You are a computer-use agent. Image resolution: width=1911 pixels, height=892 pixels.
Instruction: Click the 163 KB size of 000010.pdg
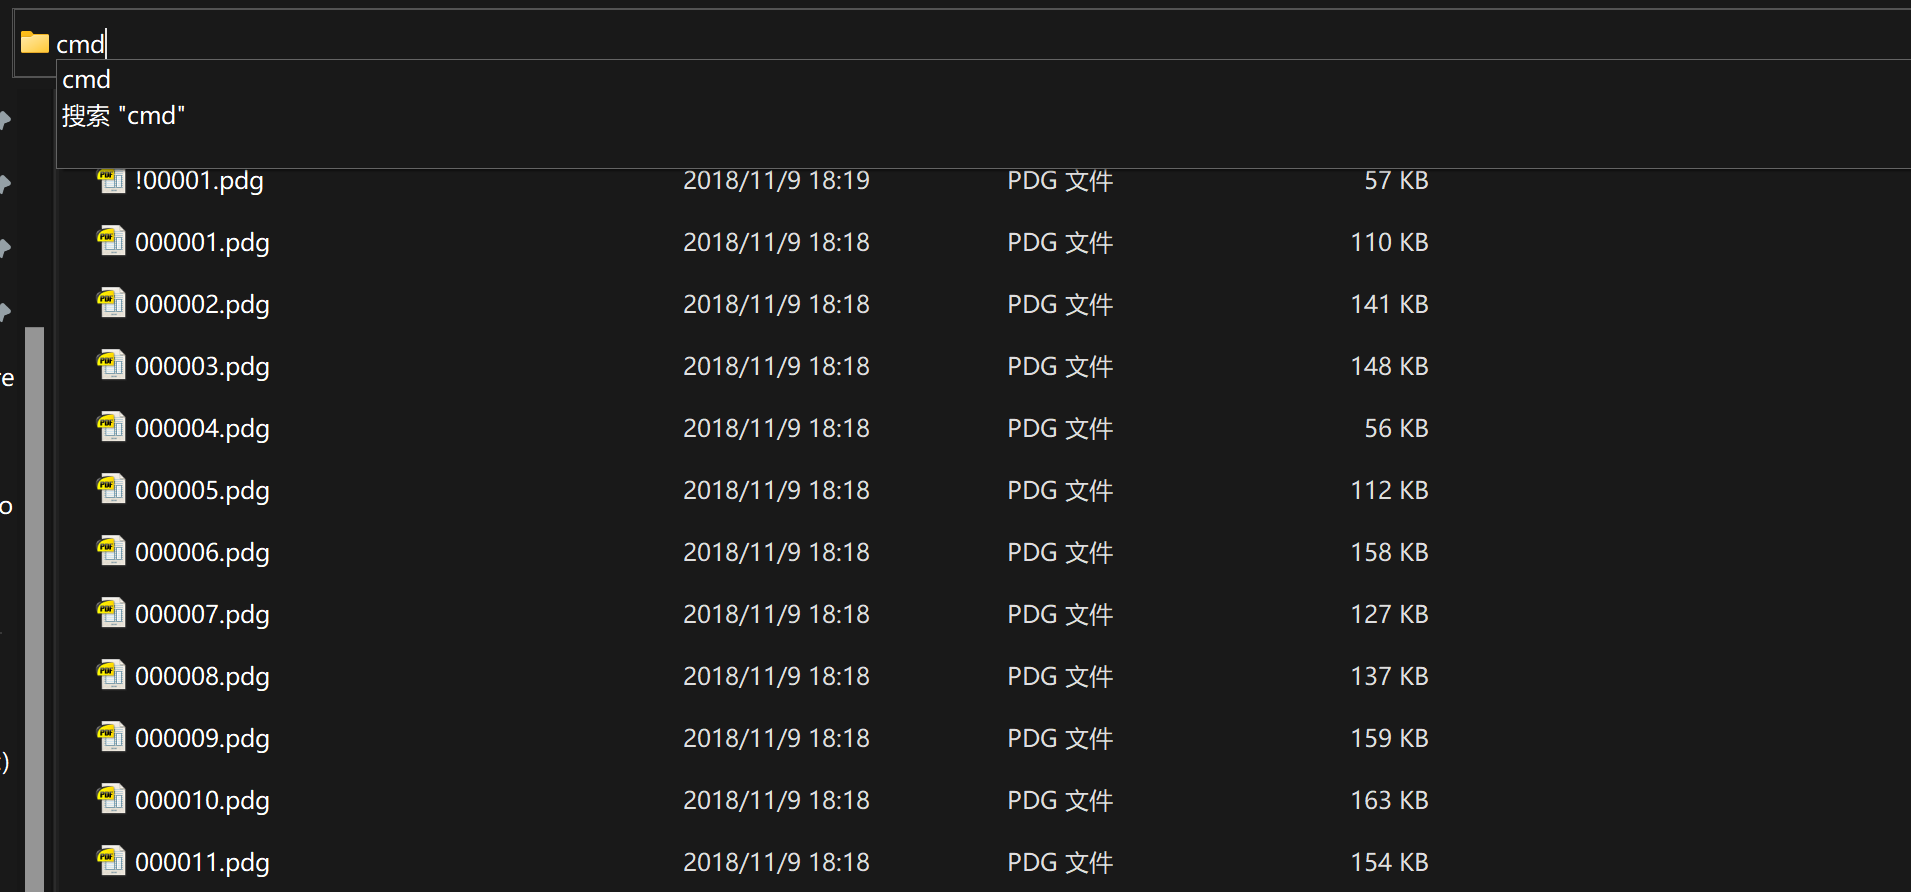click(x=1389, y=801)
